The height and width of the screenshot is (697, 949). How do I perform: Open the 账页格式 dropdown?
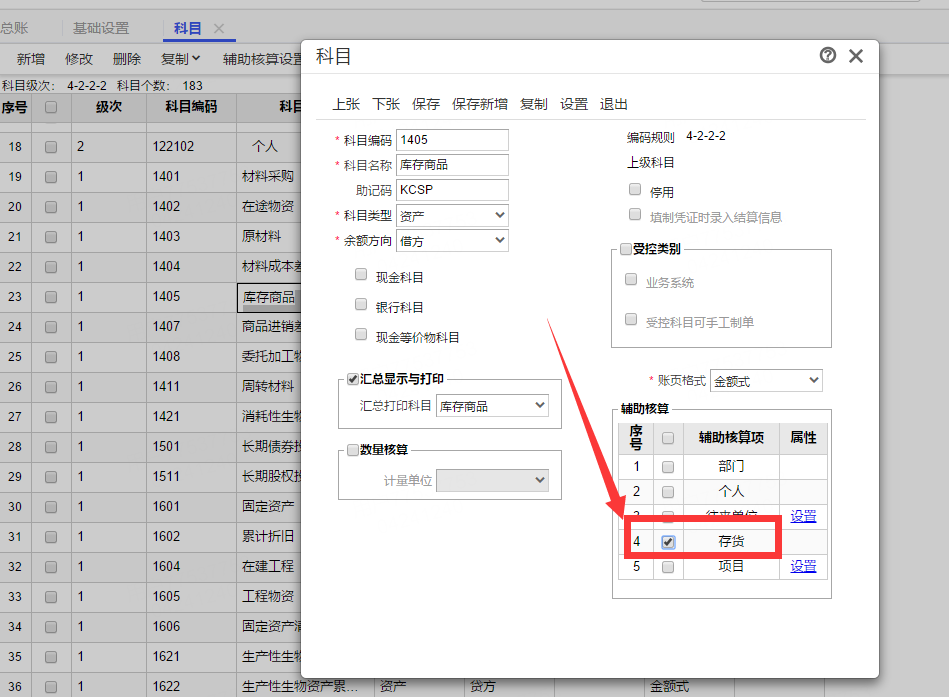point(766,380)
